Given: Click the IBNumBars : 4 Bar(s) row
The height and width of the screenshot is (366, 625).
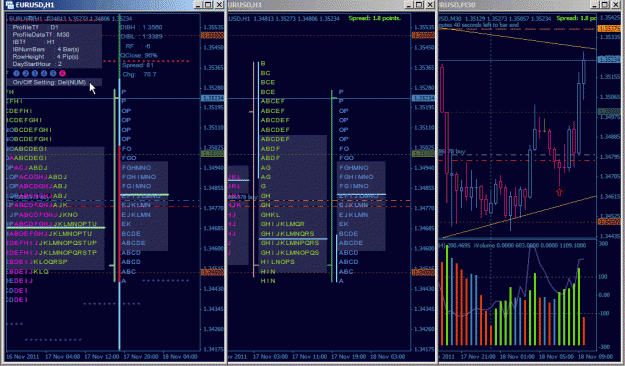Looking at the screenshot, I should coord(46,49).
